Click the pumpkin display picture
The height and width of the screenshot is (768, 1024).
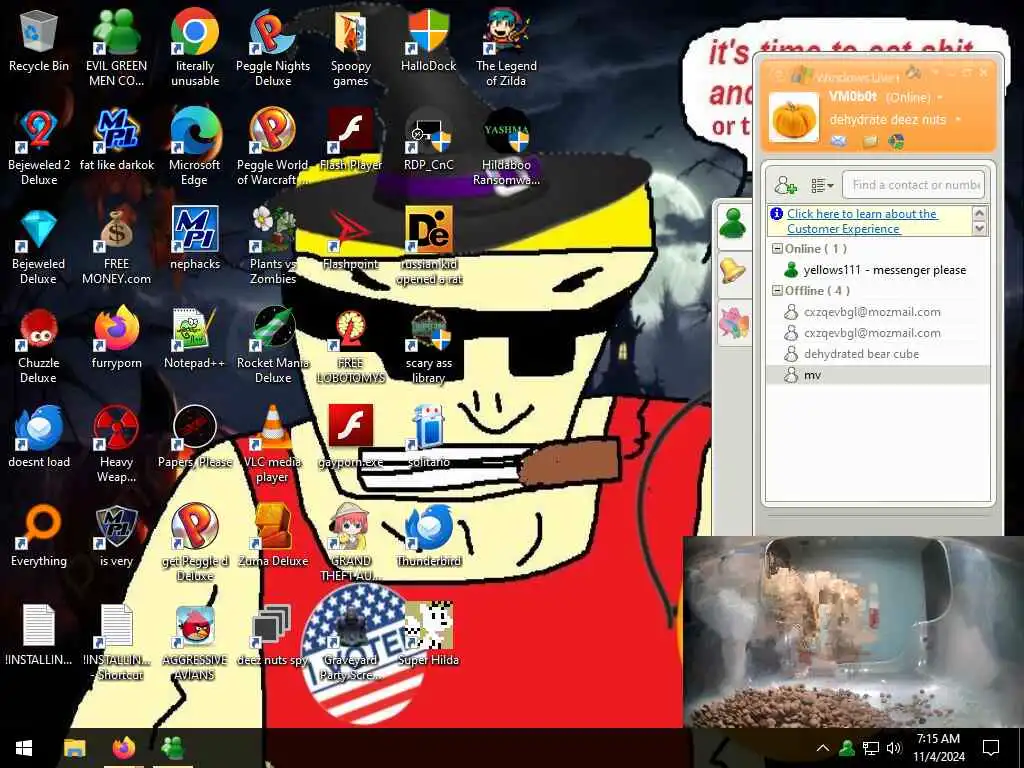[793, 118]
